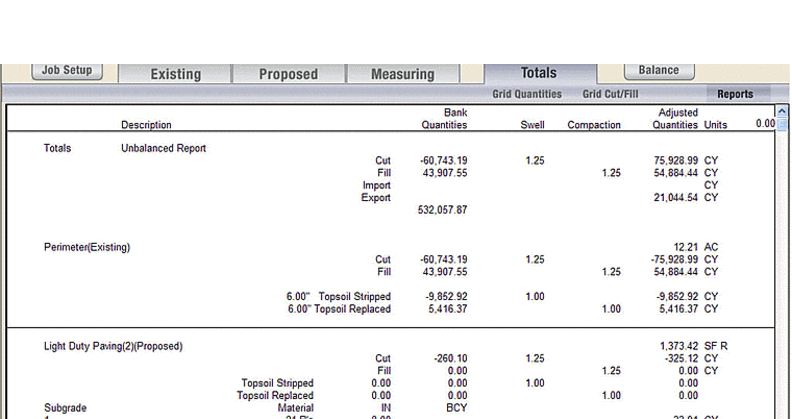Viewport: 792px width, 419px height.
Task: Click the Swell column header
Action: tap(532, 125)
